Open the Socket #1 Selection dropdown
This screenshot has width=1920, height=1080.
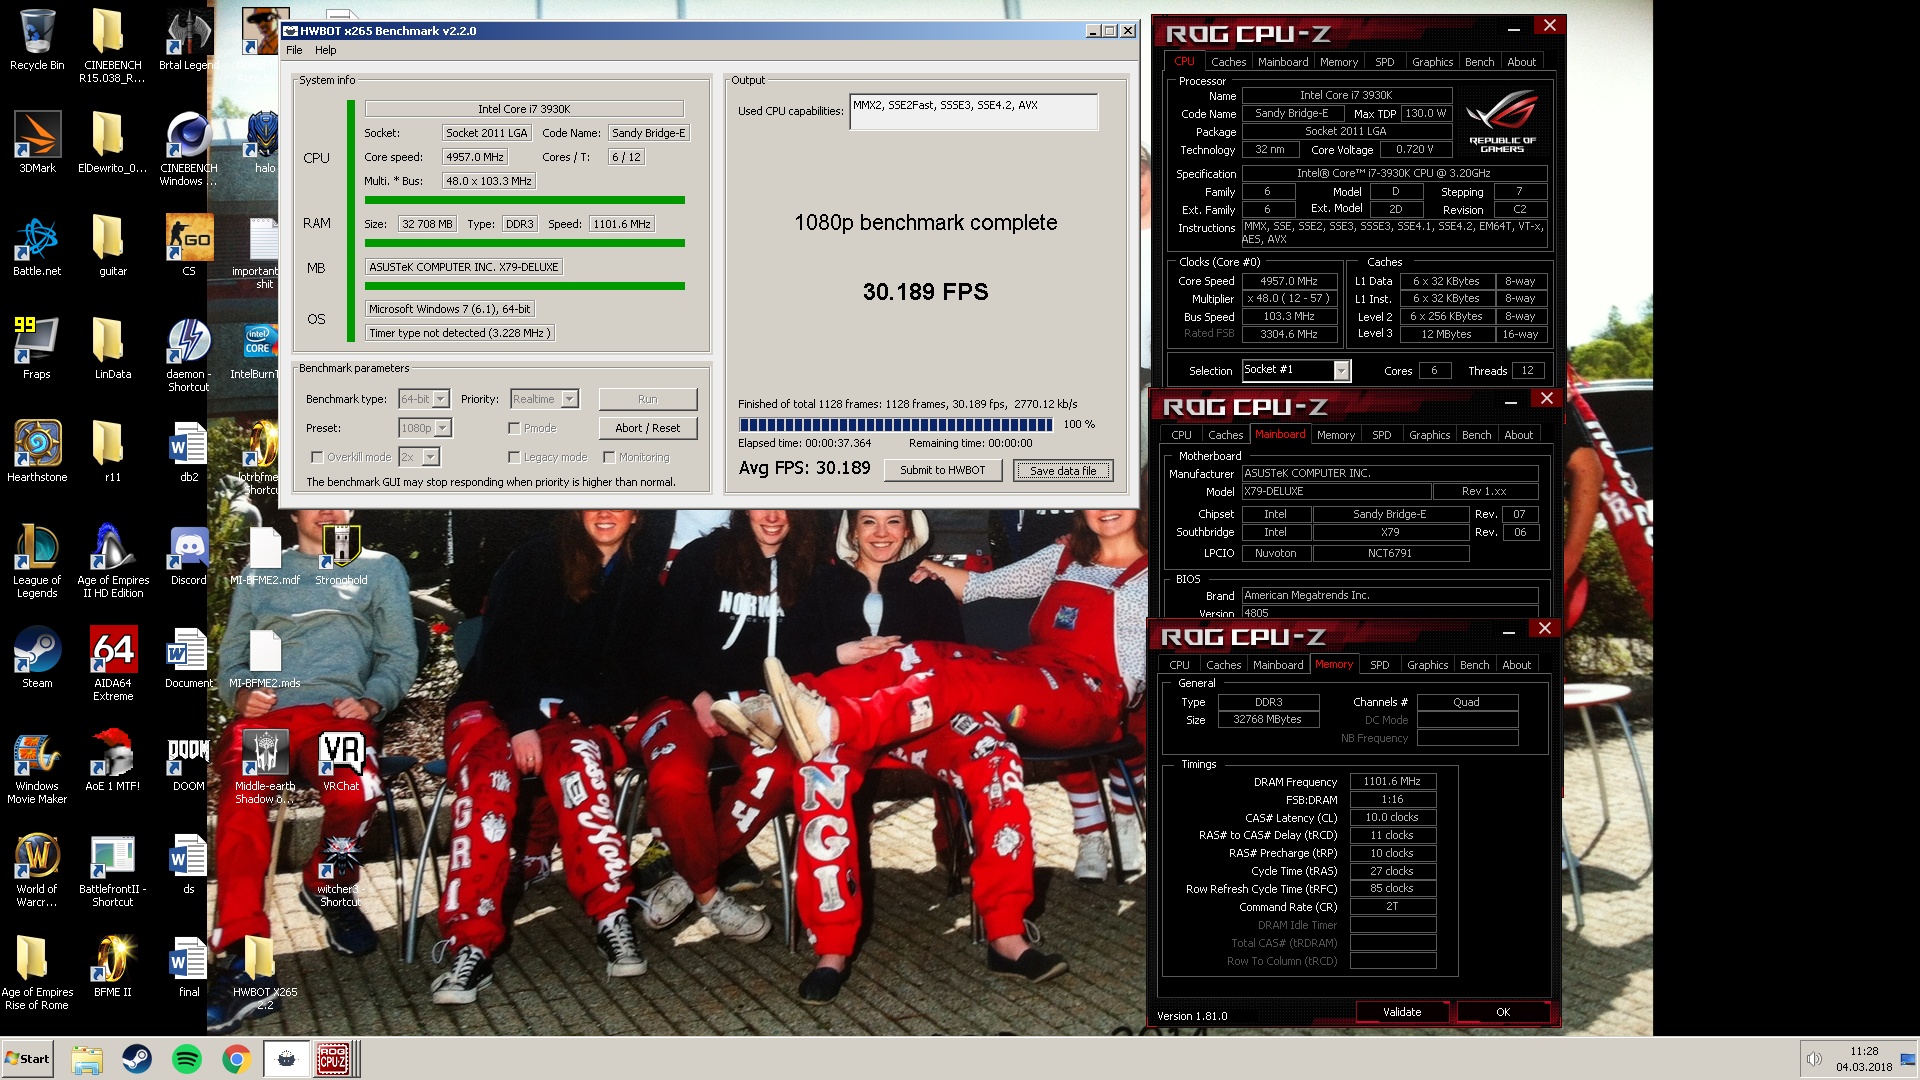(1296, 370)
